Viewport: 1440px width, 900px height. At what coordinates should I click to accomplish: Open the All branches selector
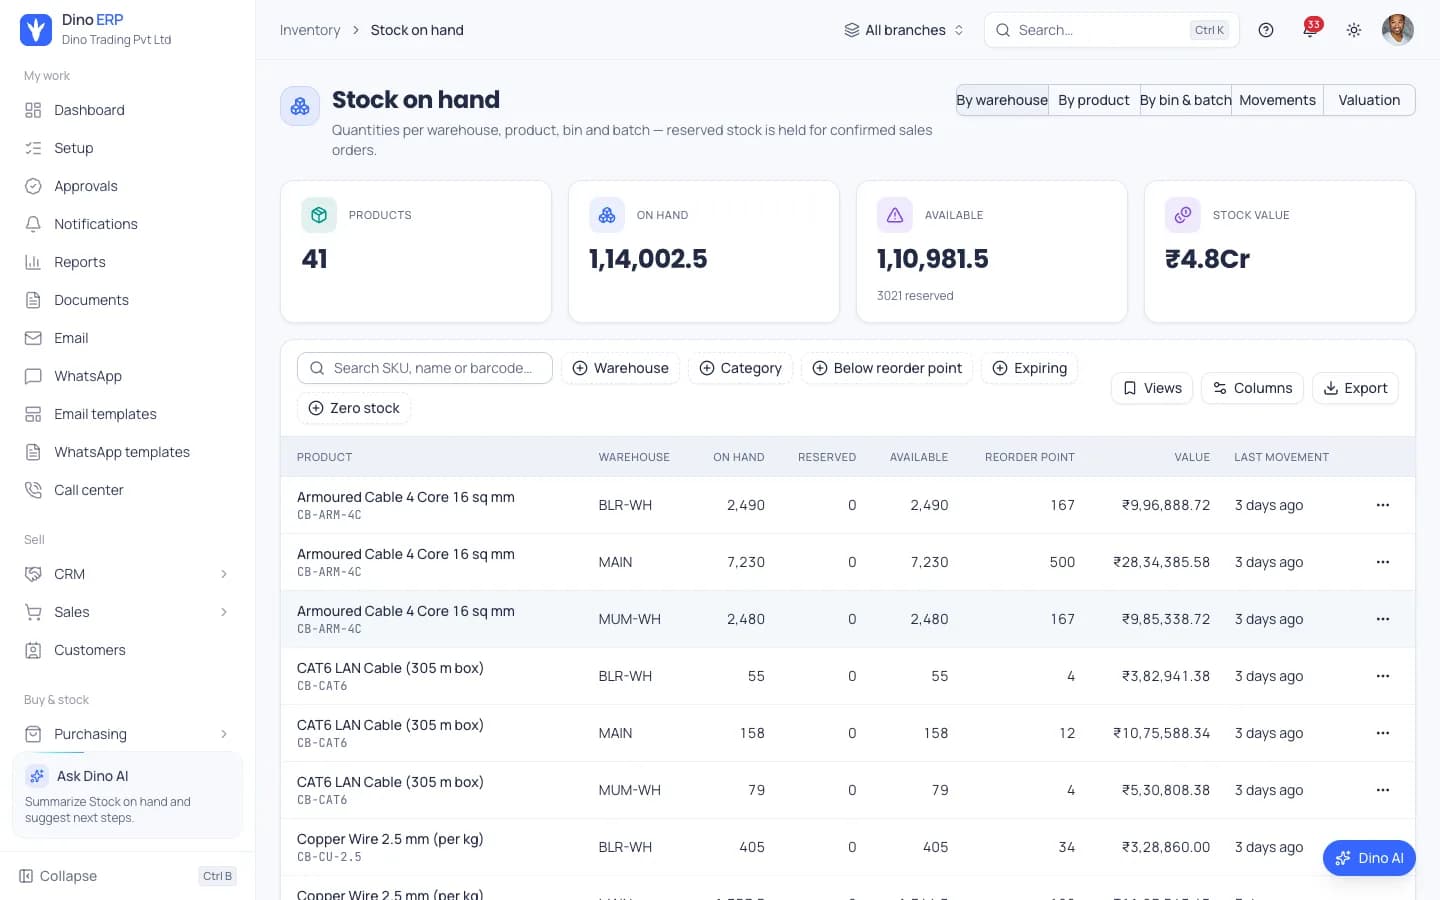904,30
